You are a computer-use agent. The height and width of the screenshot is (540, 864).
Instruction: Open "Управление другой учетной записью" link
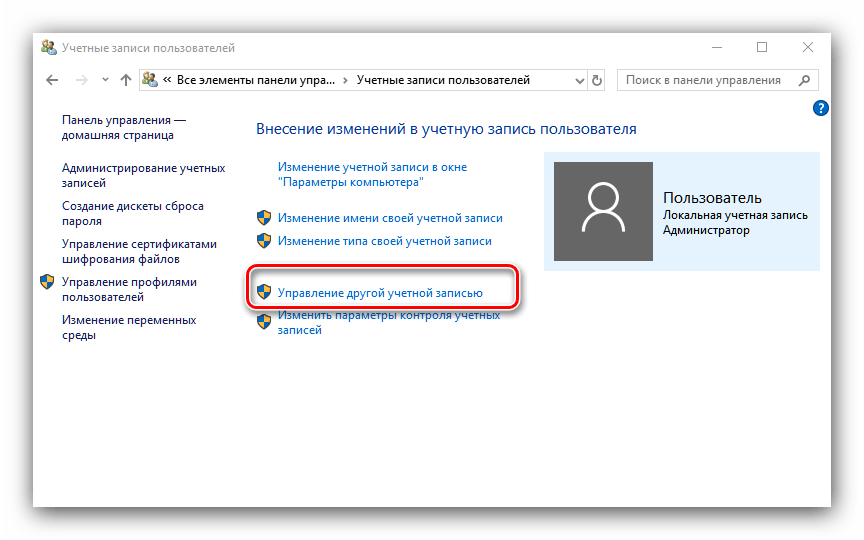(x=380, y=293)
